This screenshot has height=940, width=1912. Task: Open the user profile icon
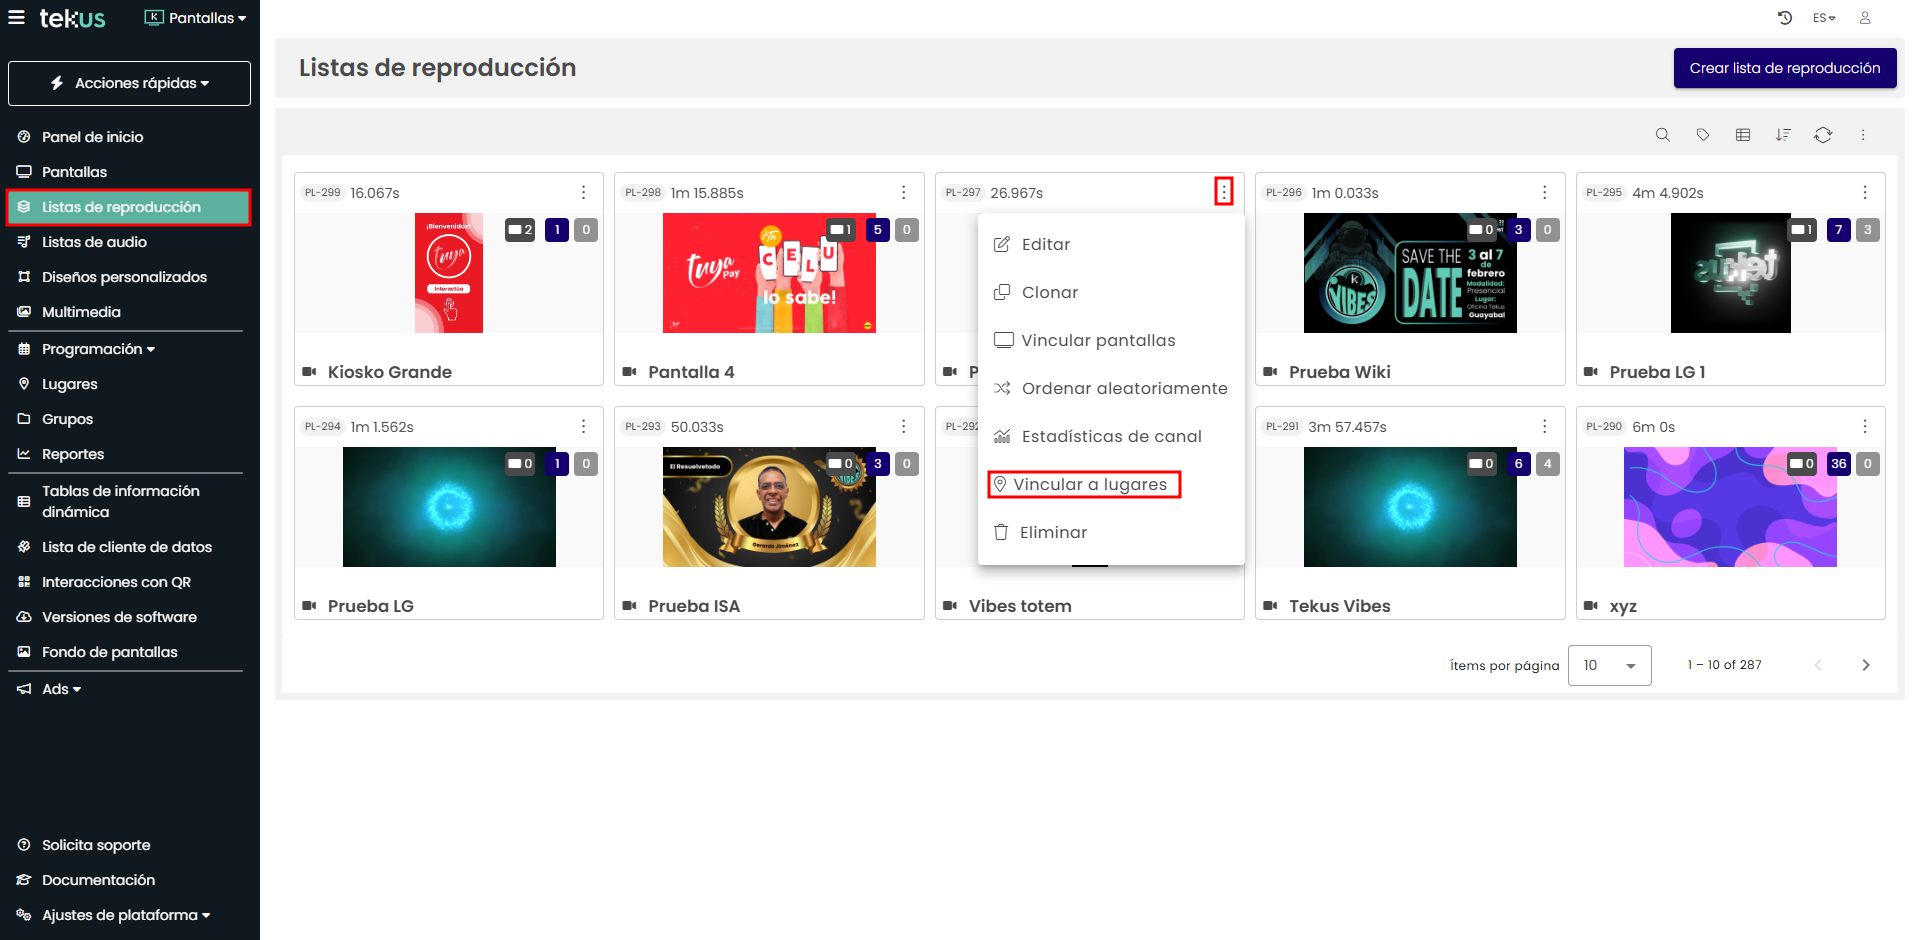1865,18
